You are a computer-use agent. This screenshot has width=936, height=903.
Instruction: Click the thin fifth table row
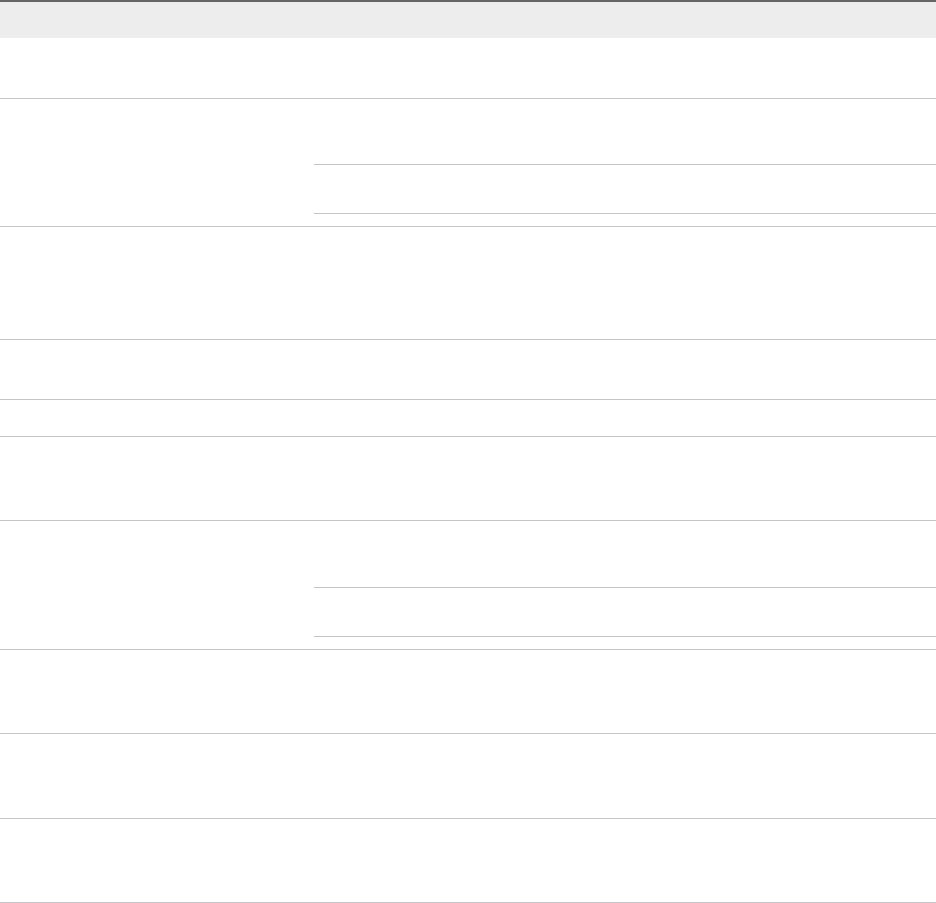point(468,417)
